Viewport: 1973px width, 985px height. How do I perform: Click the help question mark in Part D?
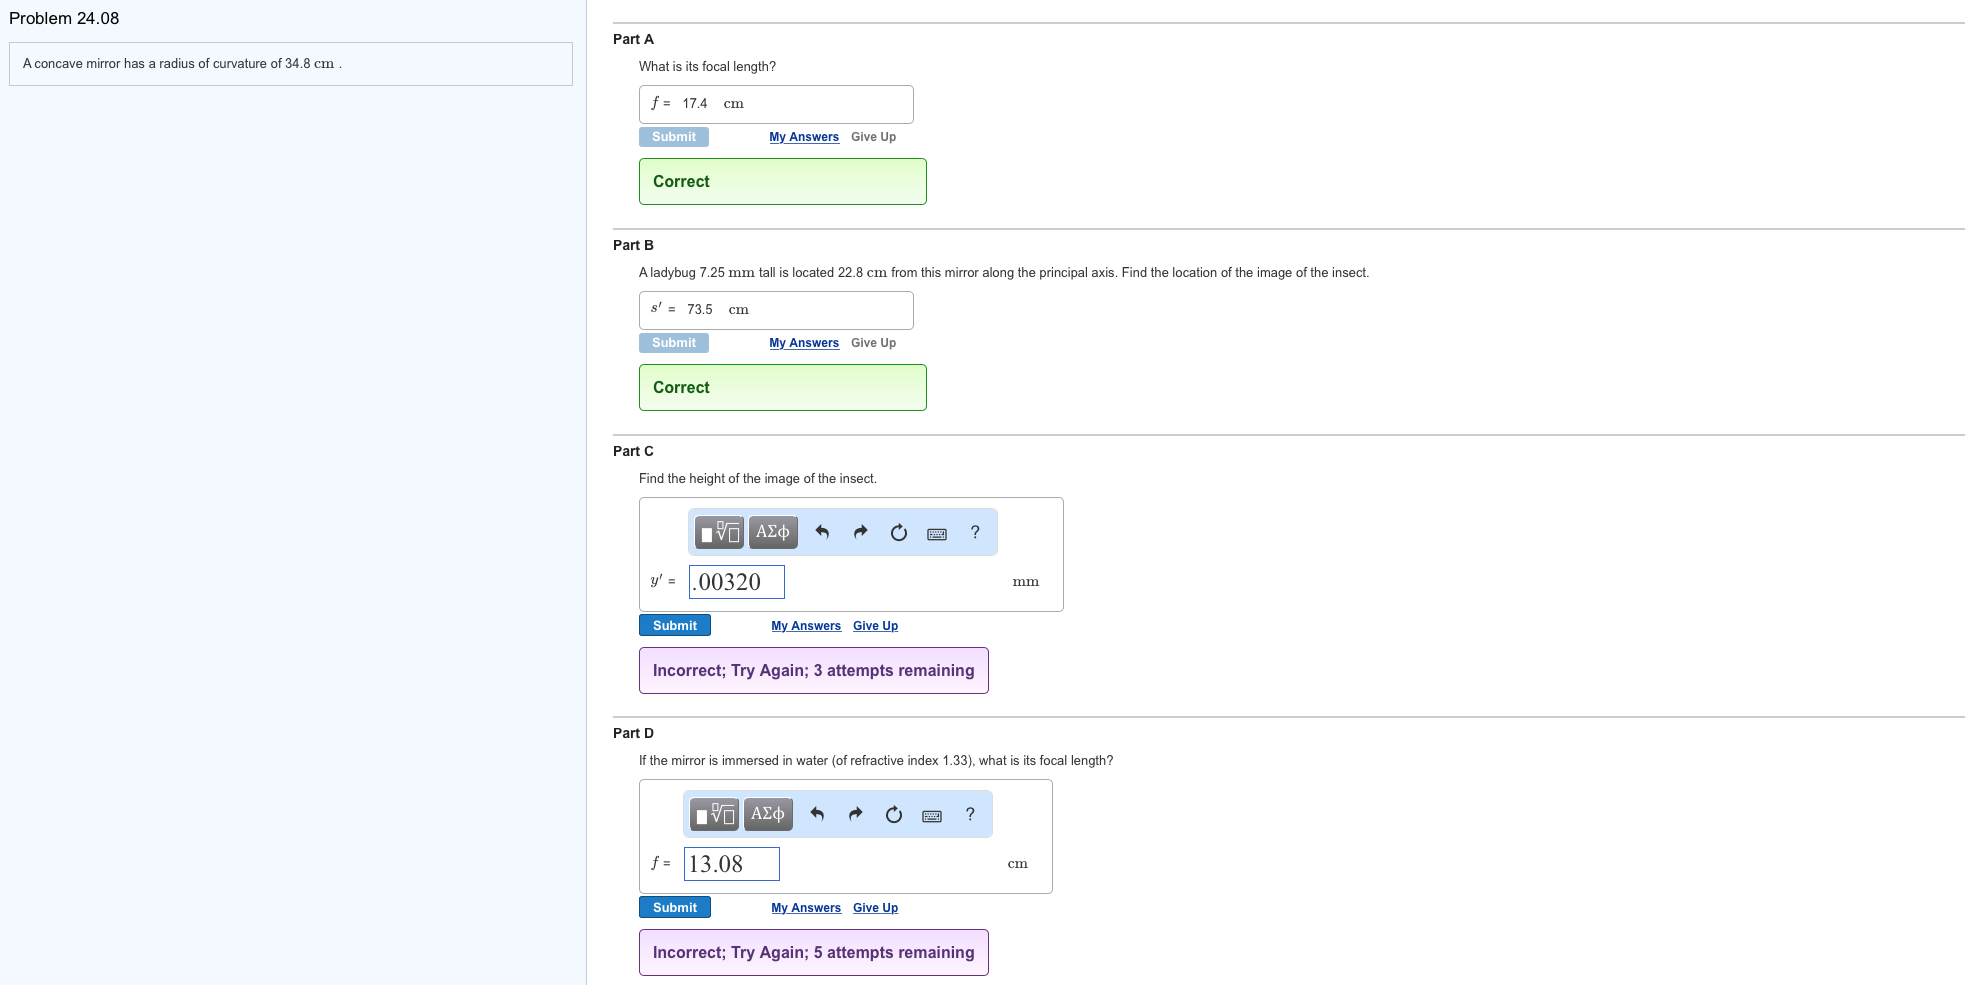pyautogui.click(x=970, y=814)
